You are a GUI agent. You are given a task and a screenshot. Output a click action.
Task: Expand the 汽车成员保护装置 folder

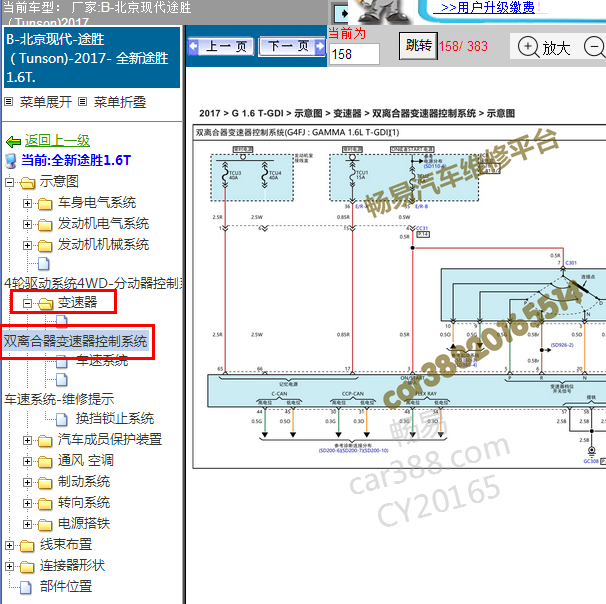(27, 440)
